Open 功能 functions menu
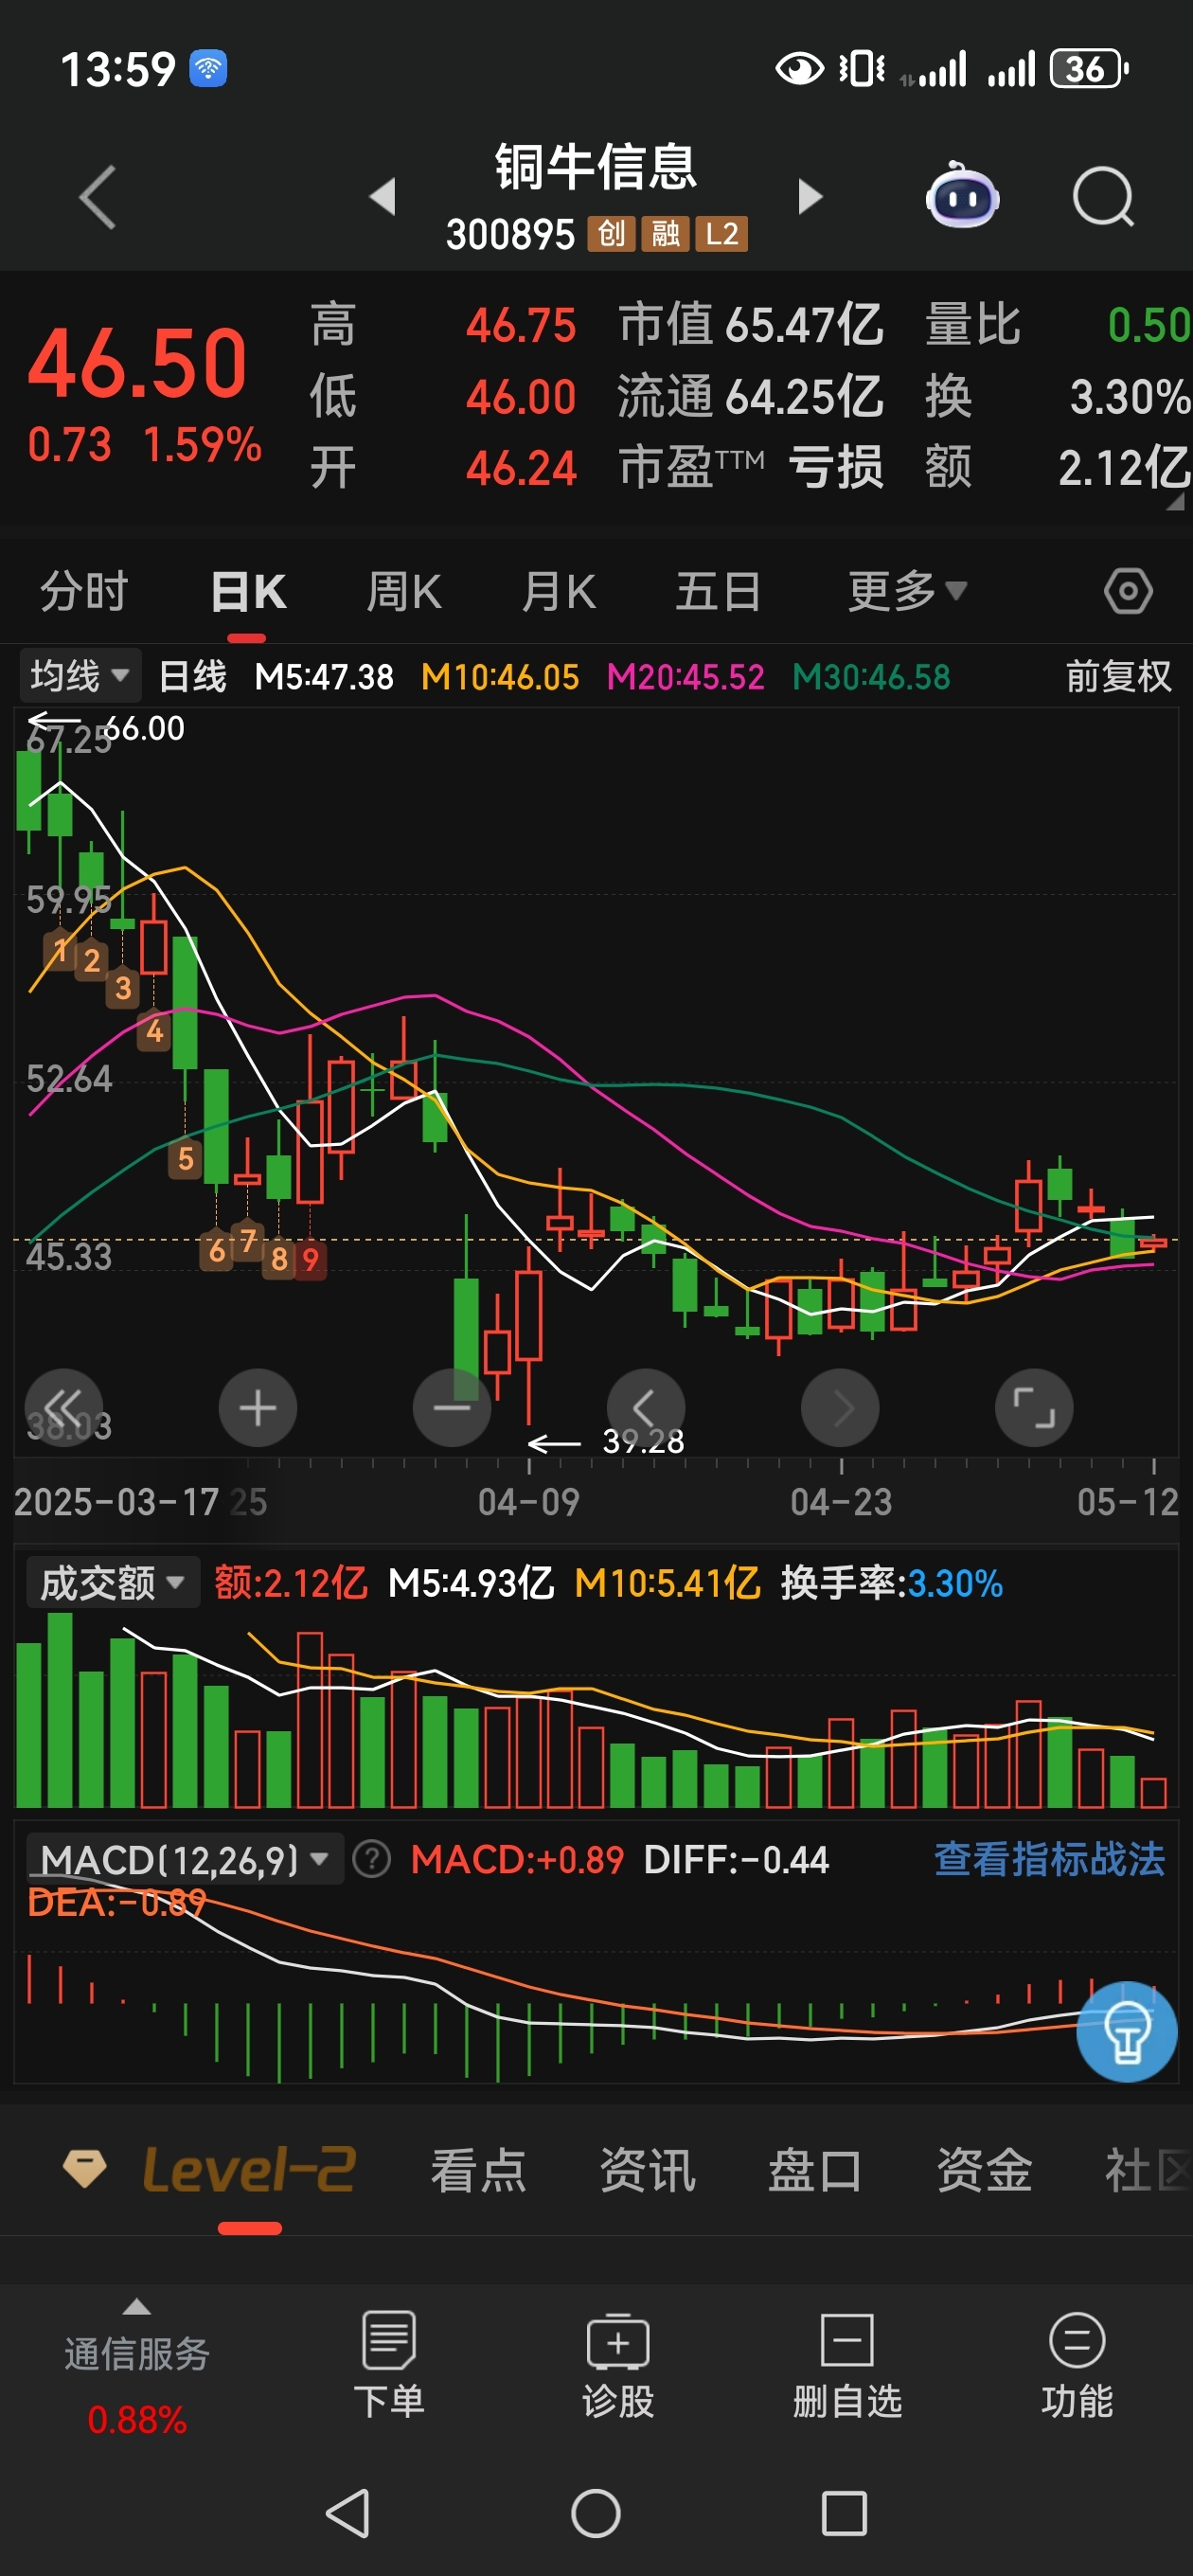This screenshot has height=2576, width=1193. pos(1077,2366)
